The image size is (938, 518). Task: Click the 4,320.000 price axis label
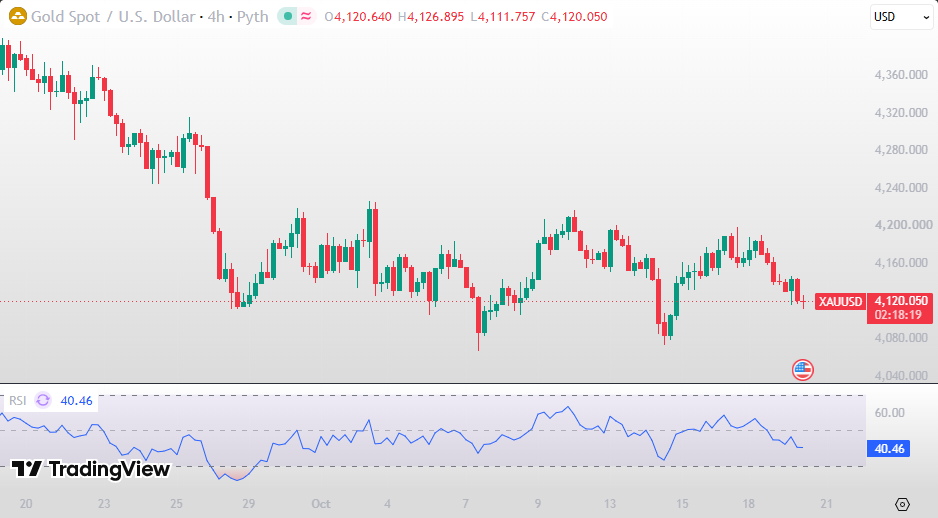click(901, 112)
